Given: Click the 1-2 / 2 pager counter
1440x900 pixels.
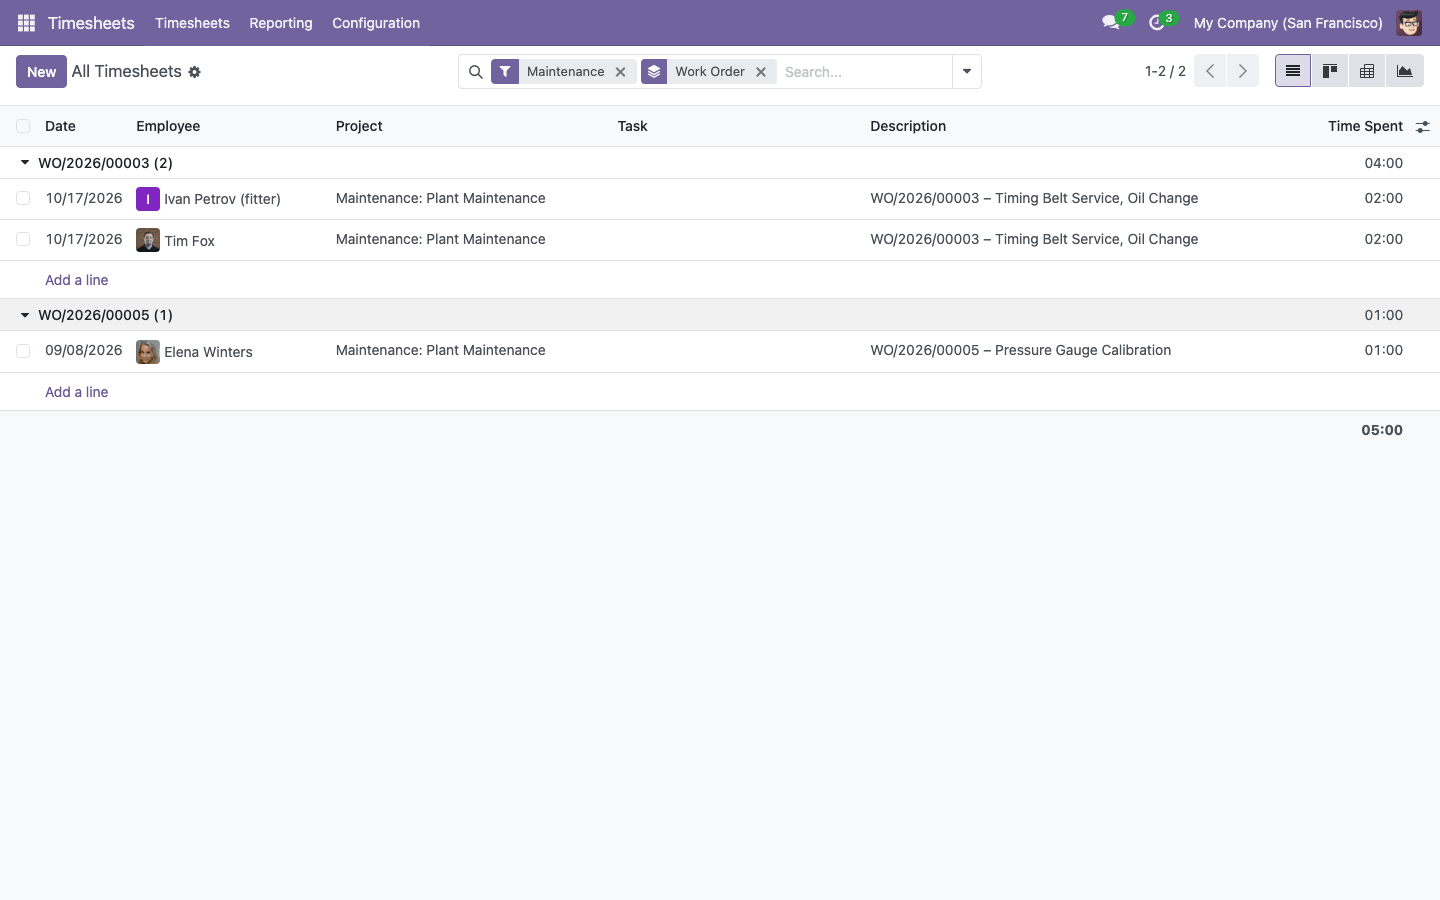Looking at the screenshot, I should click(1165, 71).
